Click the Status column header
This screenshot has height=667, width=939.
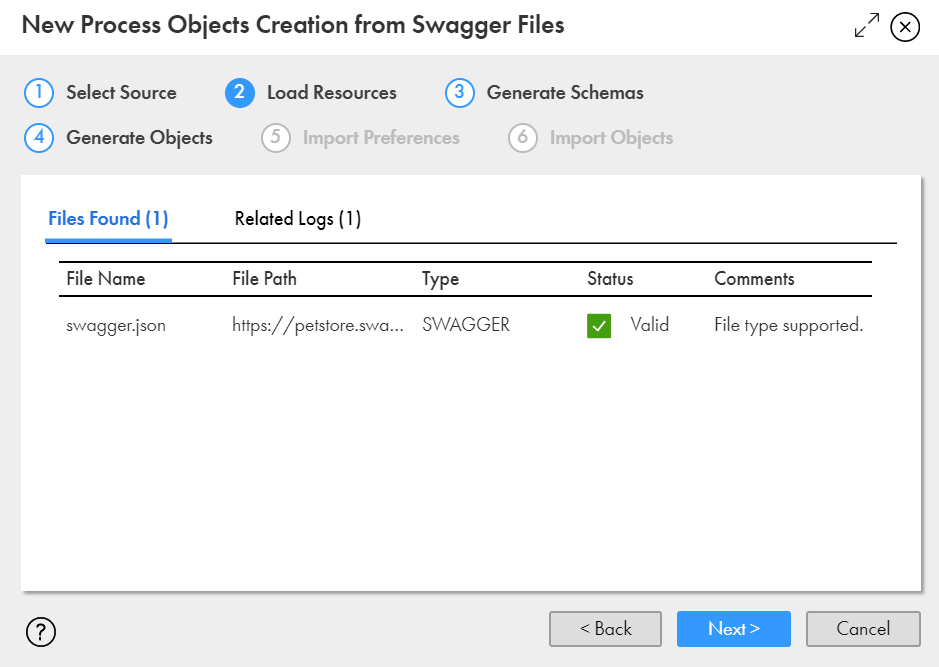610,279
